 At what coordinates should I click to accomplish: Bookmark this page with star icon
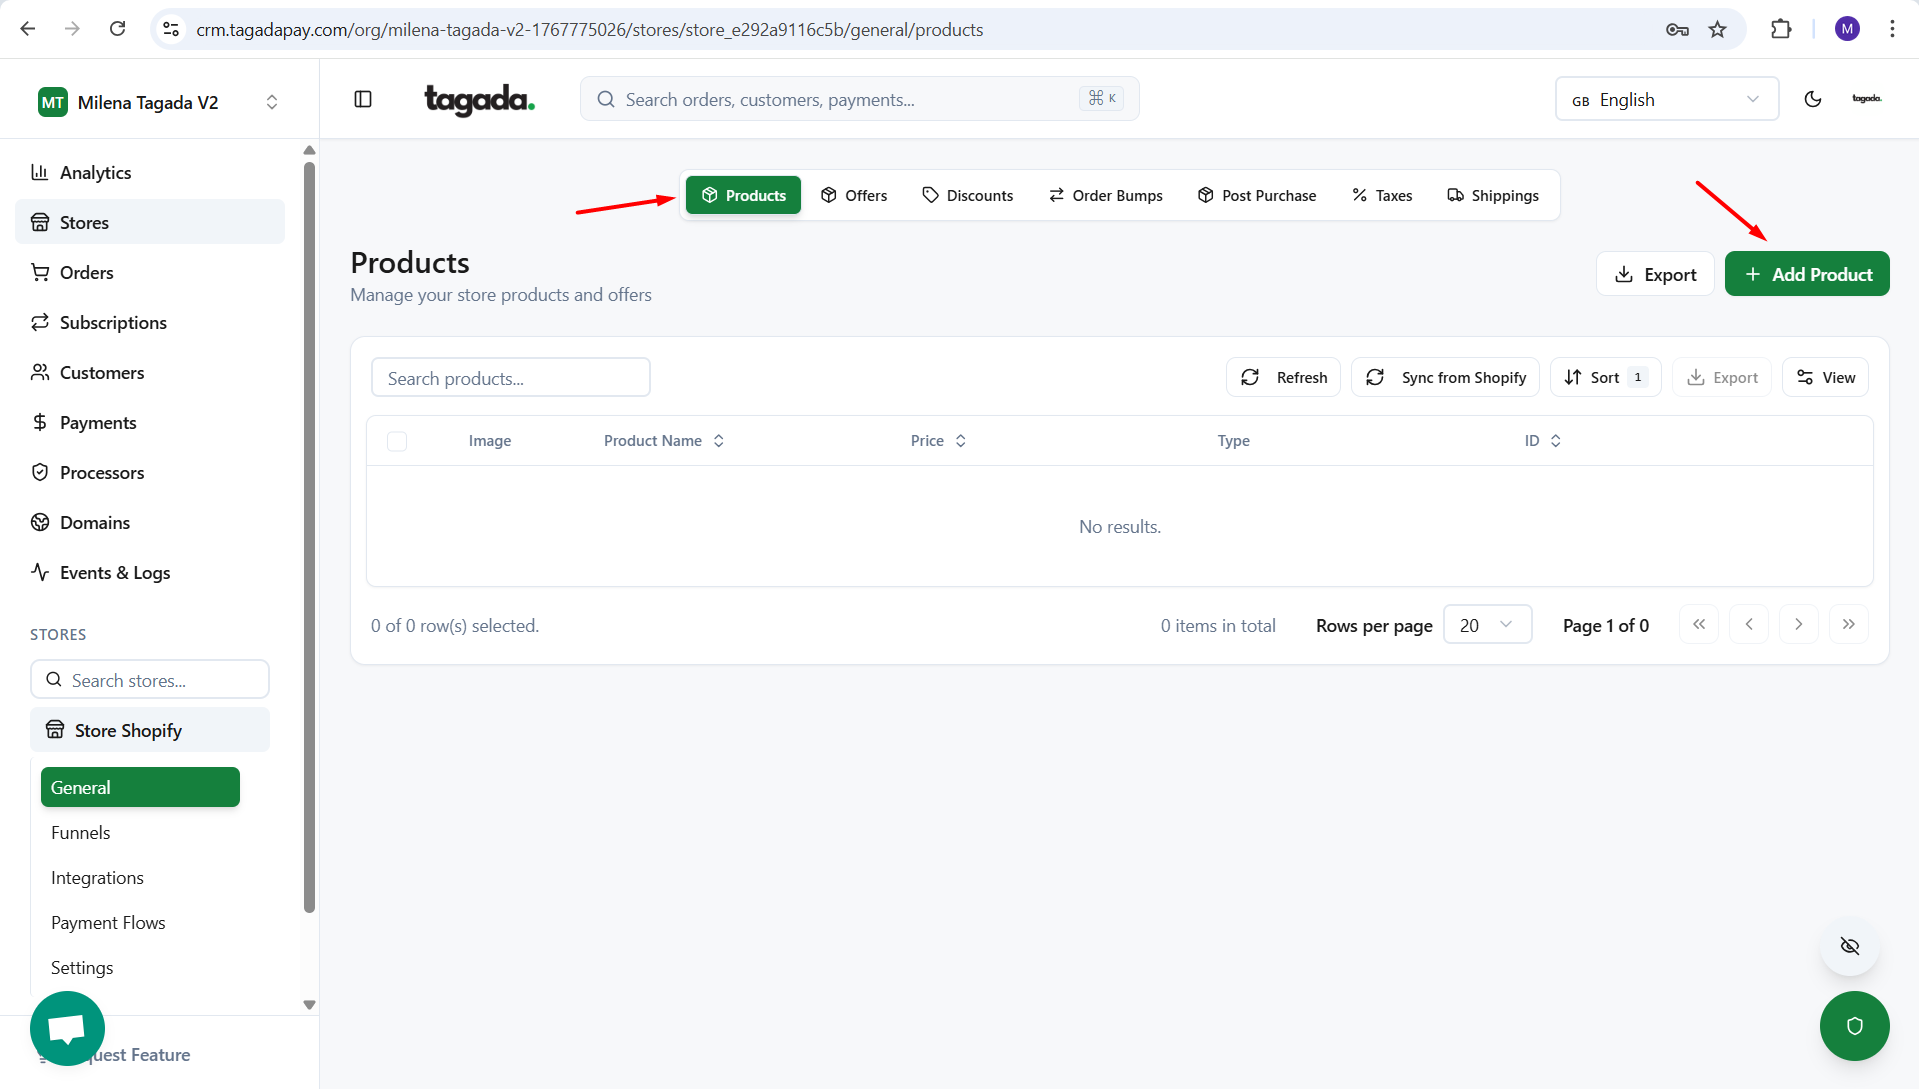1717,29
